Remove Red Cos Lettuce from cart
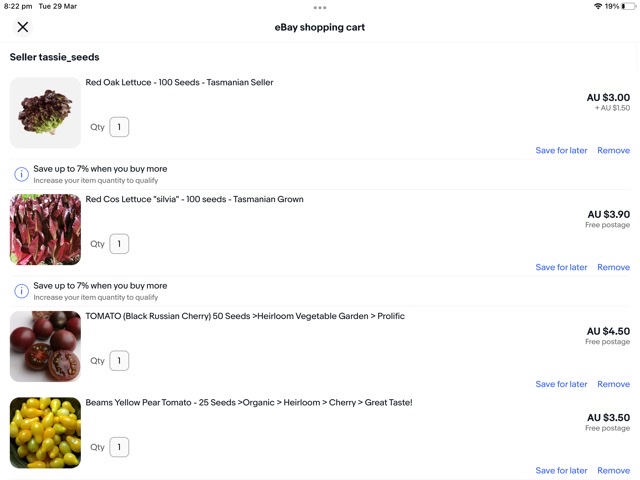Screen dimensions: 640x480 [613, 268]
